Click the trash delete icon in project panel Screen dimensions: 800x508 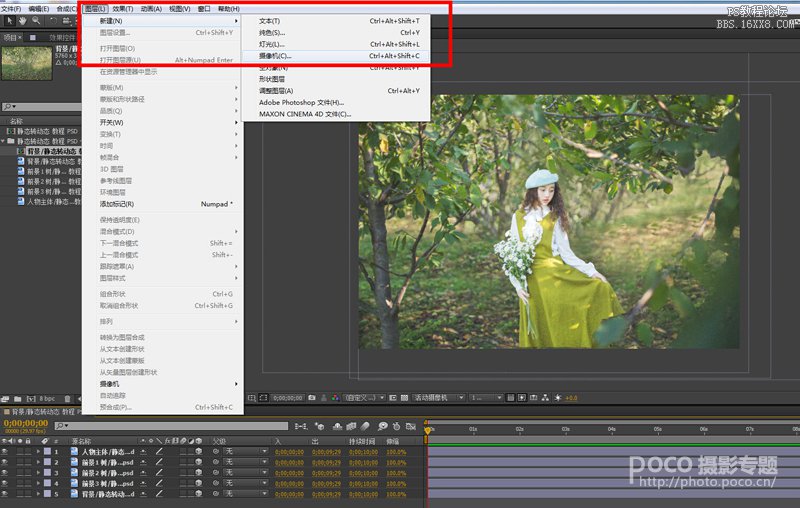(67, 399)
